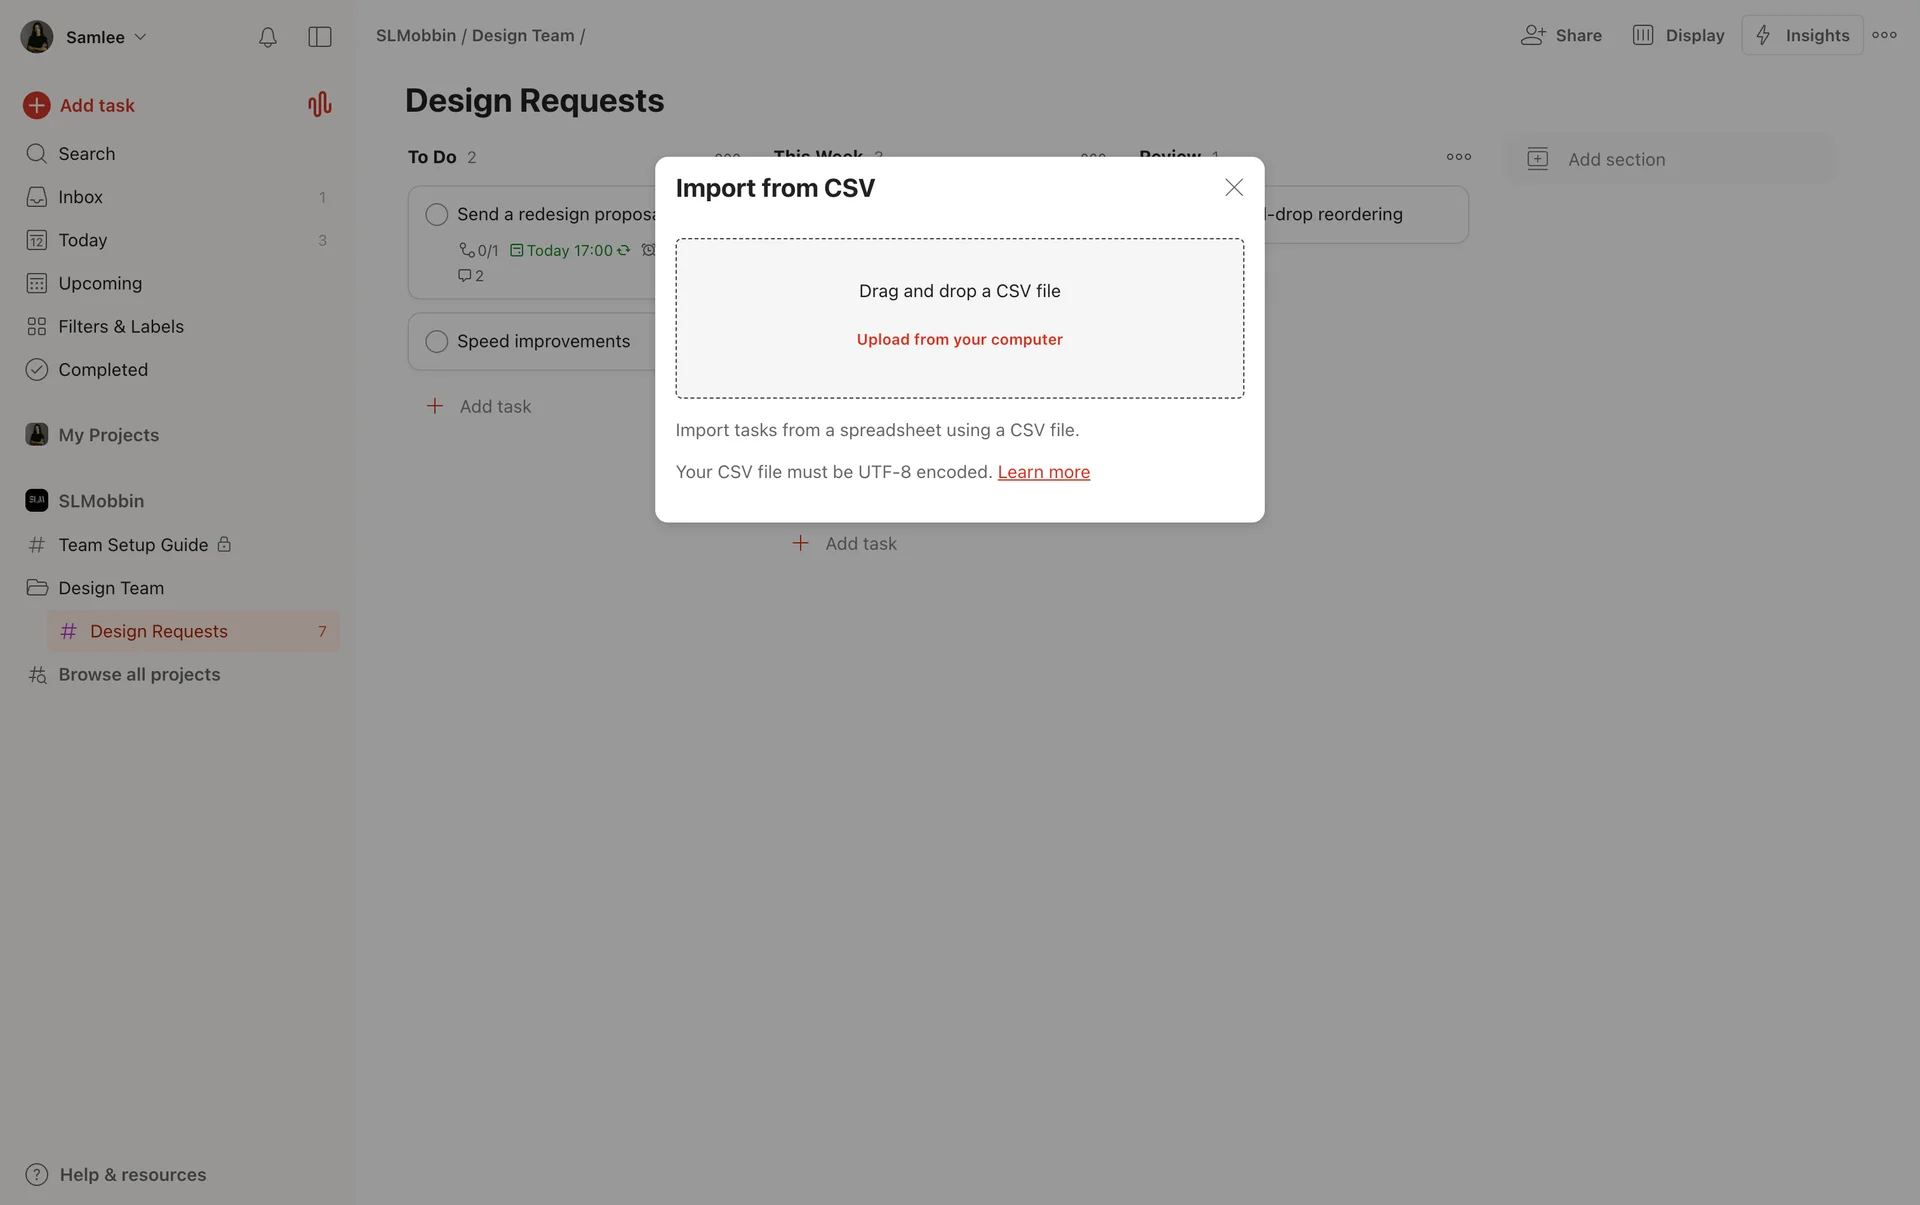Expand the Samlee account dropdown
Image resolution: width=1920 pixels, height=1205 pixels.
[x=140, y=37]
